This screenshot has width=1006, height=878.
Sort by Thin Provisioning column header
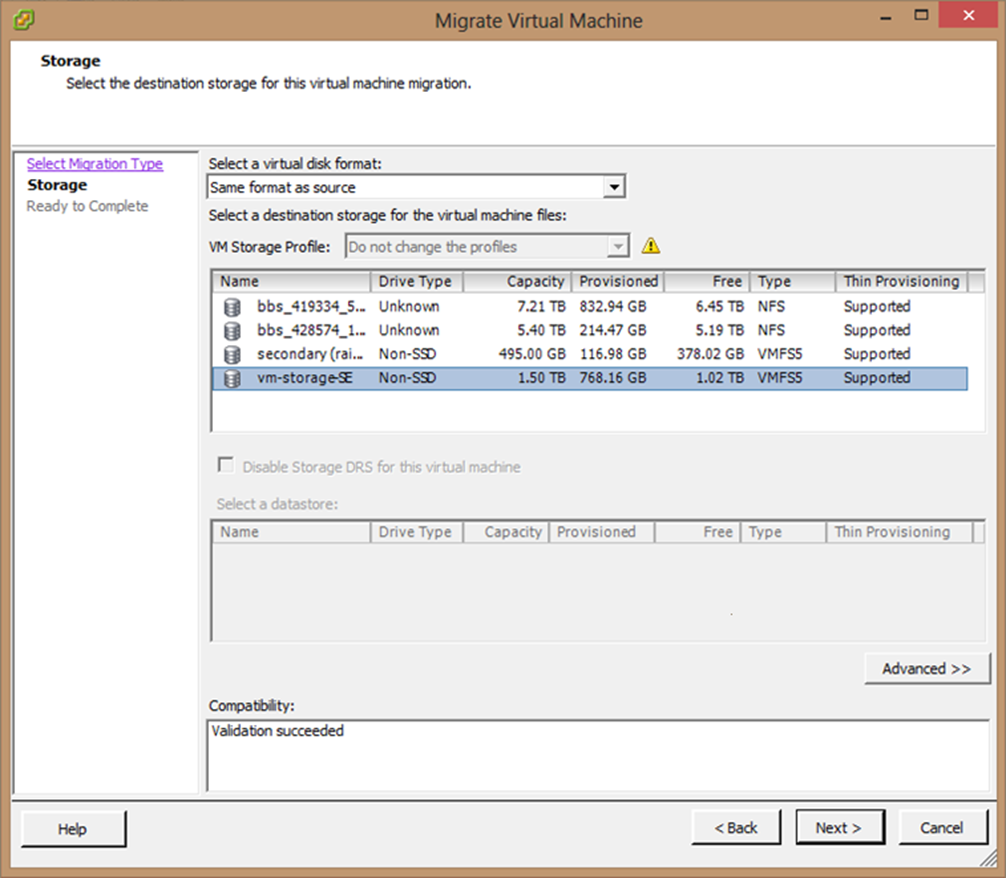click(x=901, y=282)
